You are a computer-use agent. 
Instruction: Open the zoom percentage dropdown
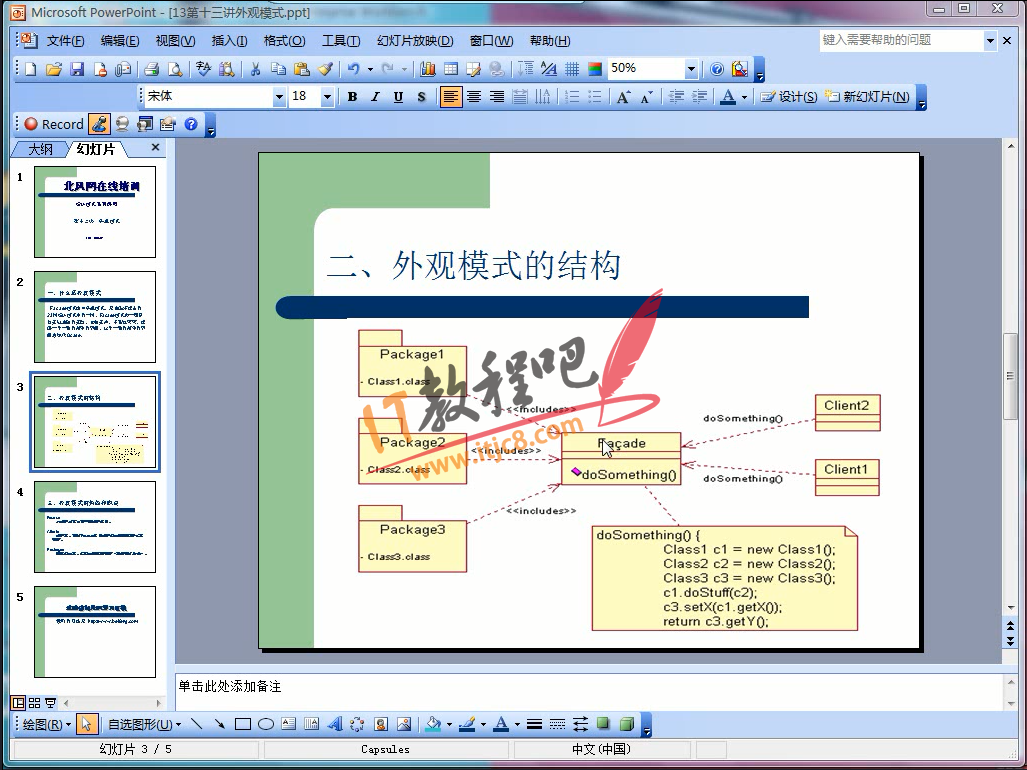(x=691, y=69)
